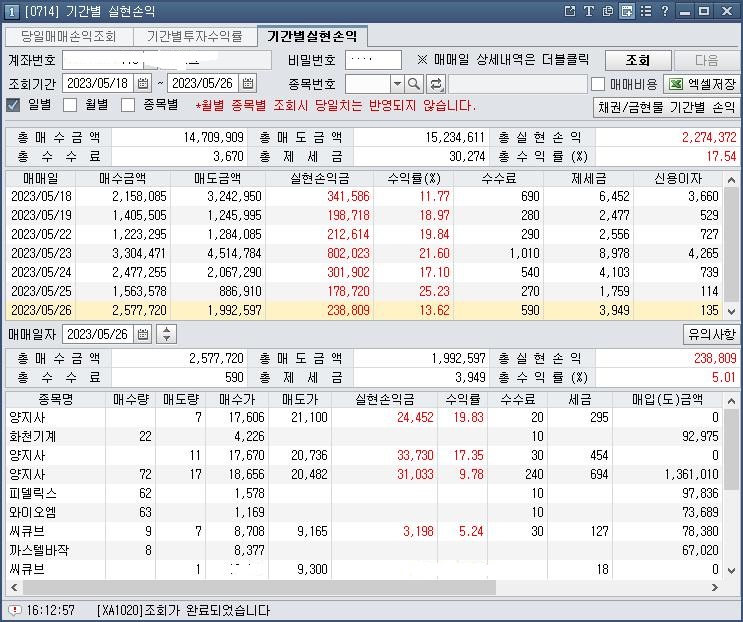This screenshot has width=743, height=622.
Task: Select the 2023/05/23 row
Action: 364,253
